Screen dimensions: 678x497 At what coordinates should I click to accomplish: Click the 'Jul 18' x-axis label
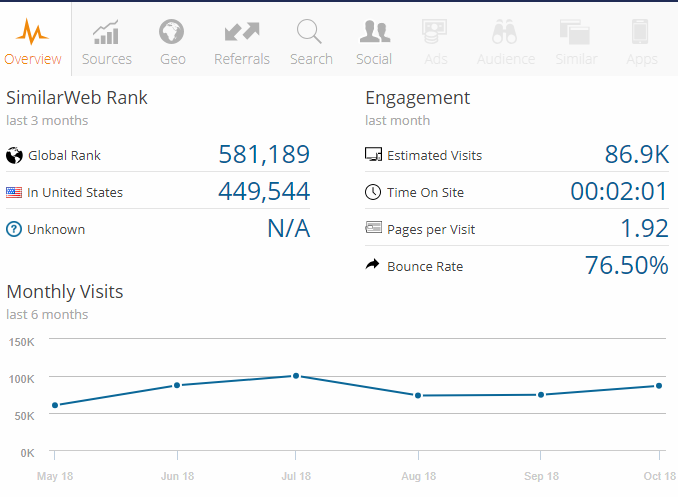tap(296, 476)
